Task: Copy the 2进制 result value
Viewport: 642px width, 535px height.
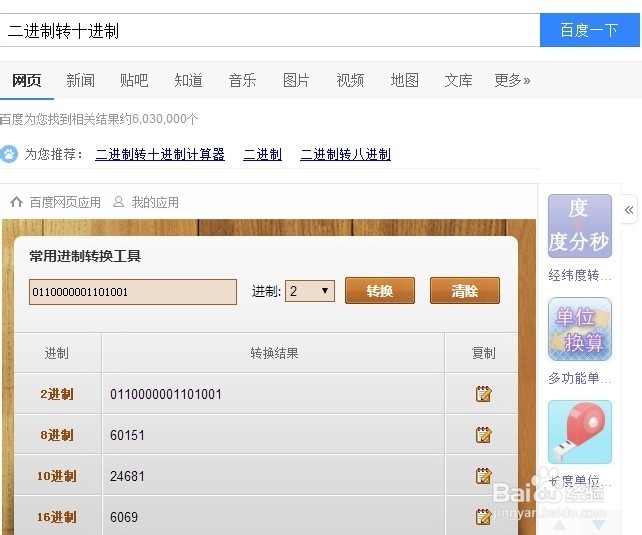Action: click(483, 394)
